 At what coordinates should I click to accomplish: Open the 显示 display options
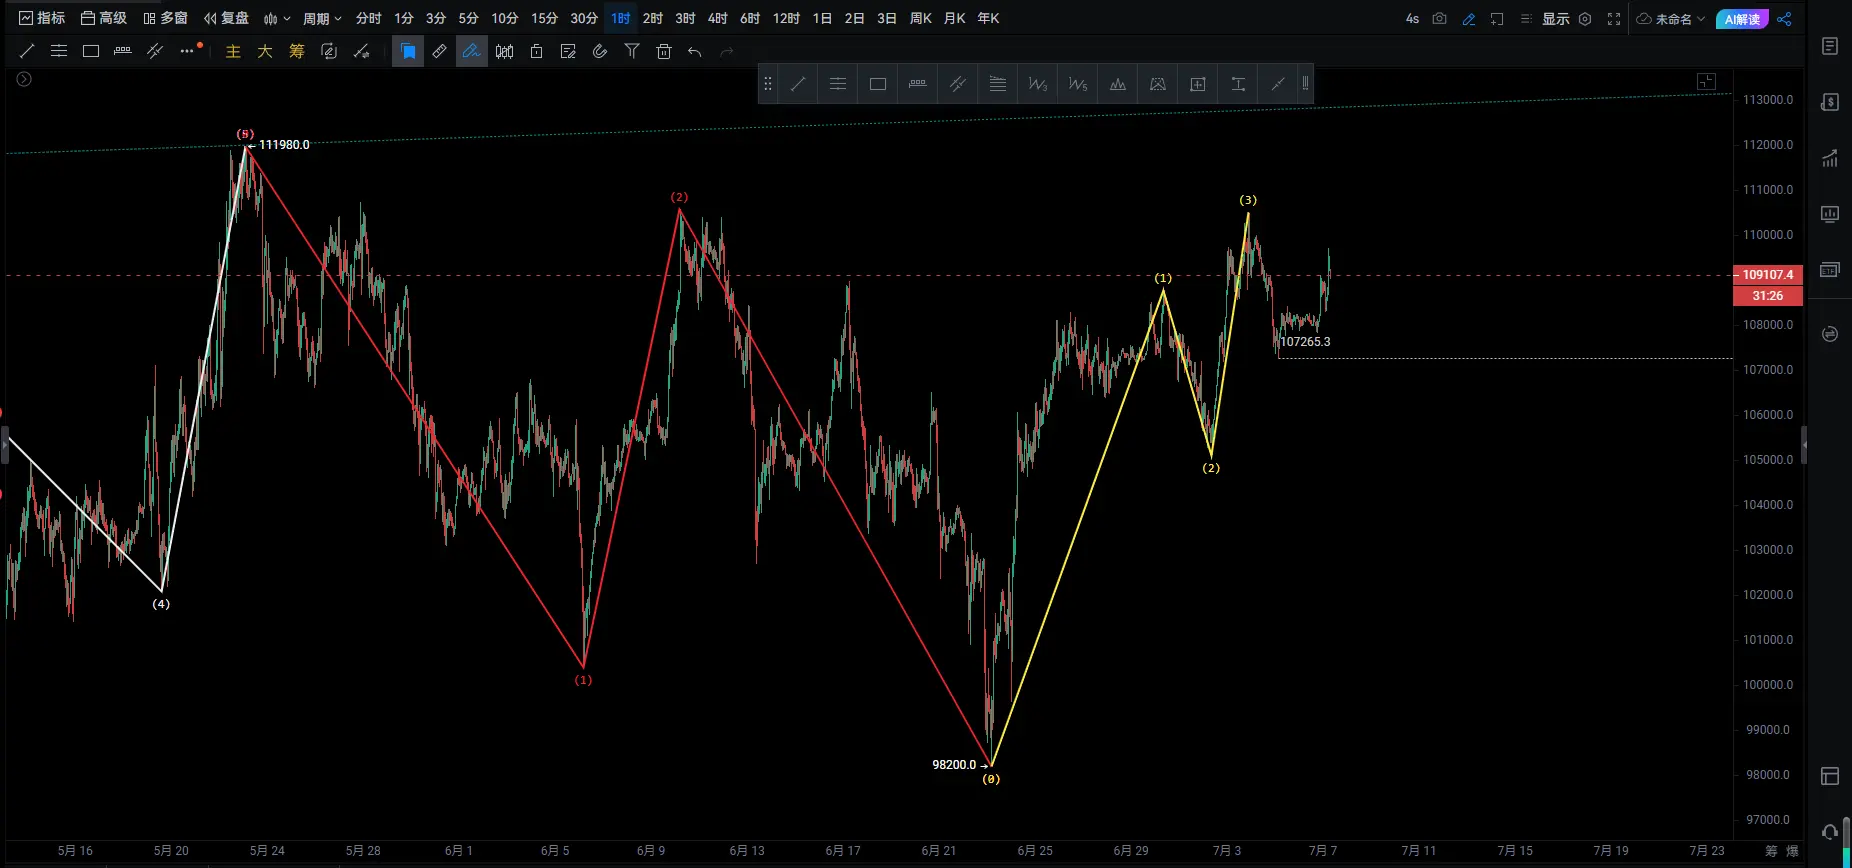pos(1555,19)
